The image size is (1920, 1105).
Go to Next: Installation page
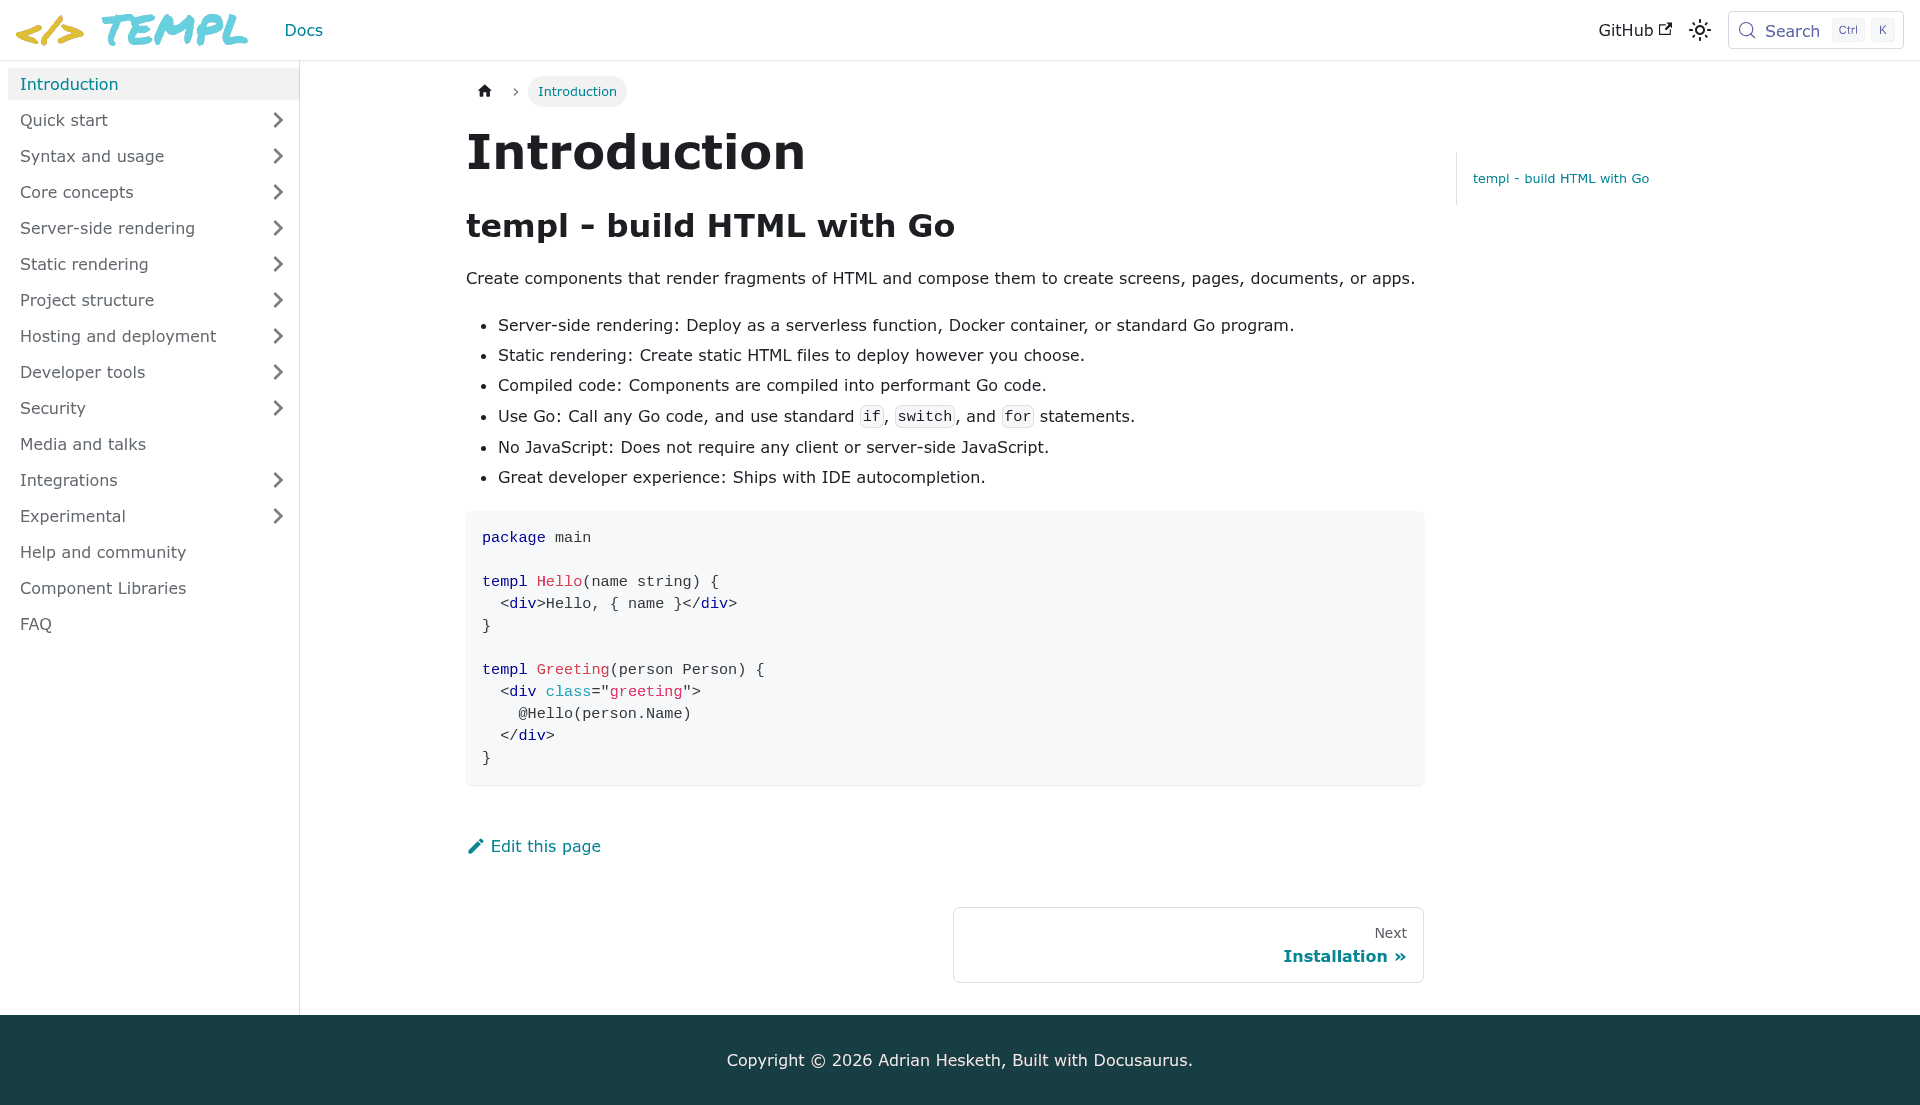tap(1188, 945)
